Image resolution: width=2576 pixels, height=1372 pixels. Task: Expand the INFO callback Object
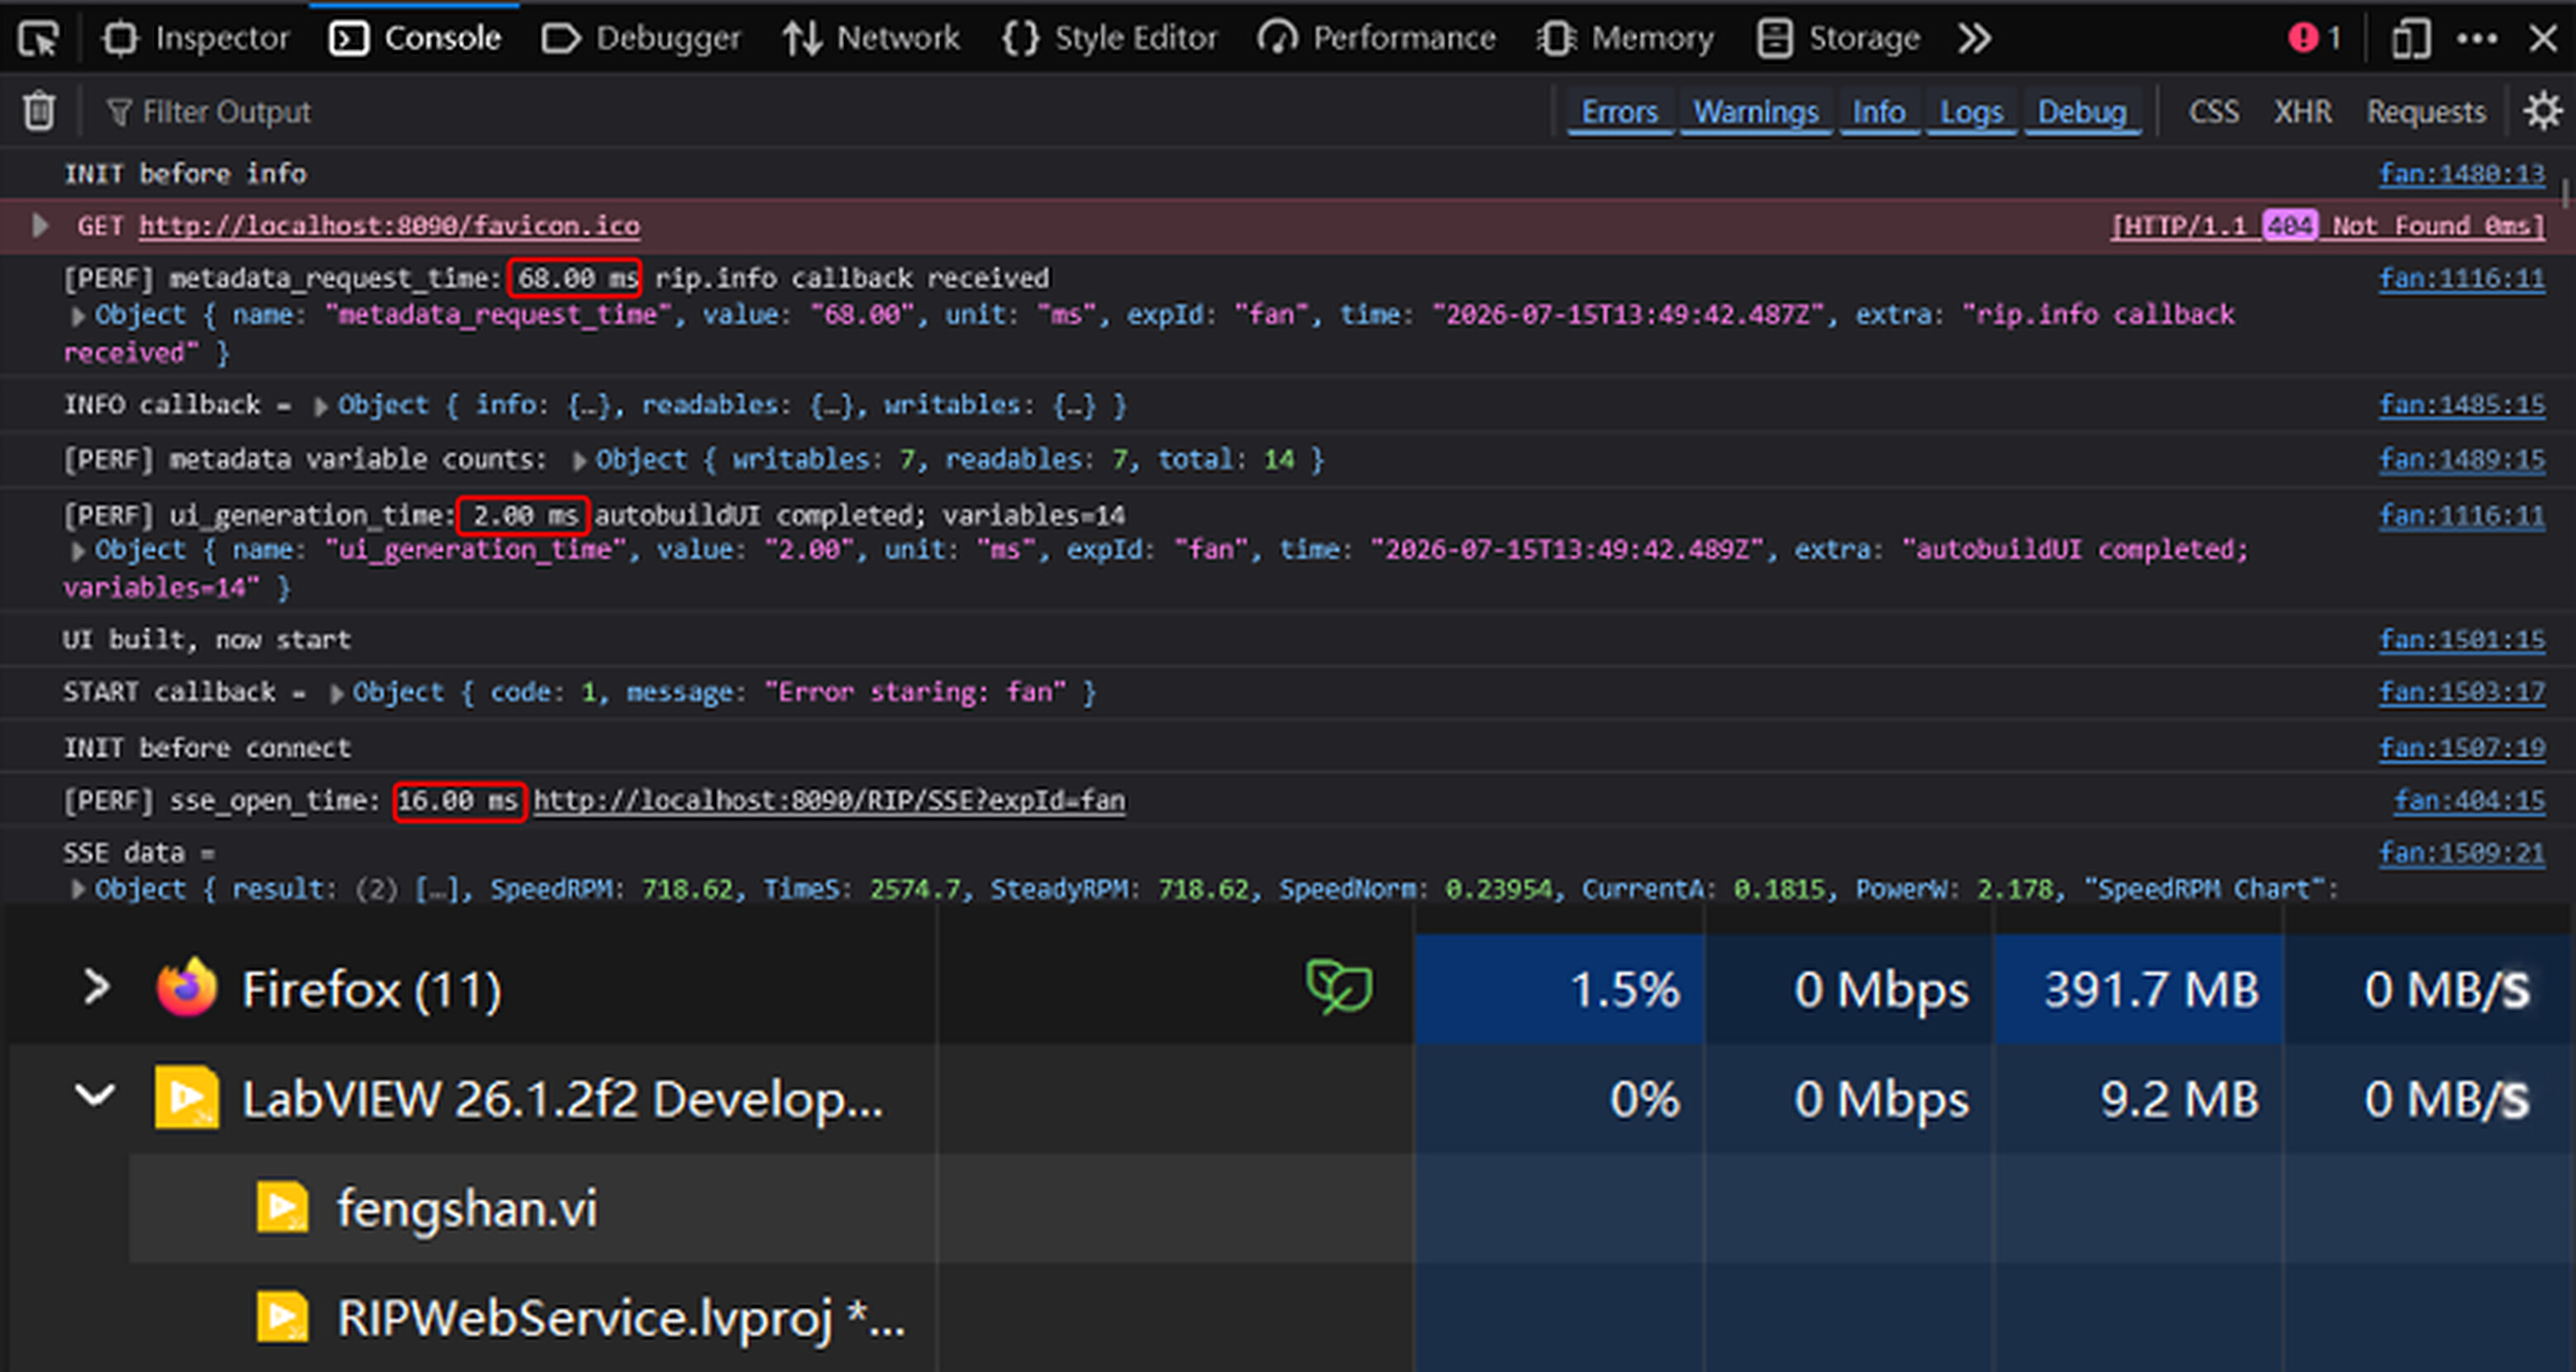tap(321, 406)
